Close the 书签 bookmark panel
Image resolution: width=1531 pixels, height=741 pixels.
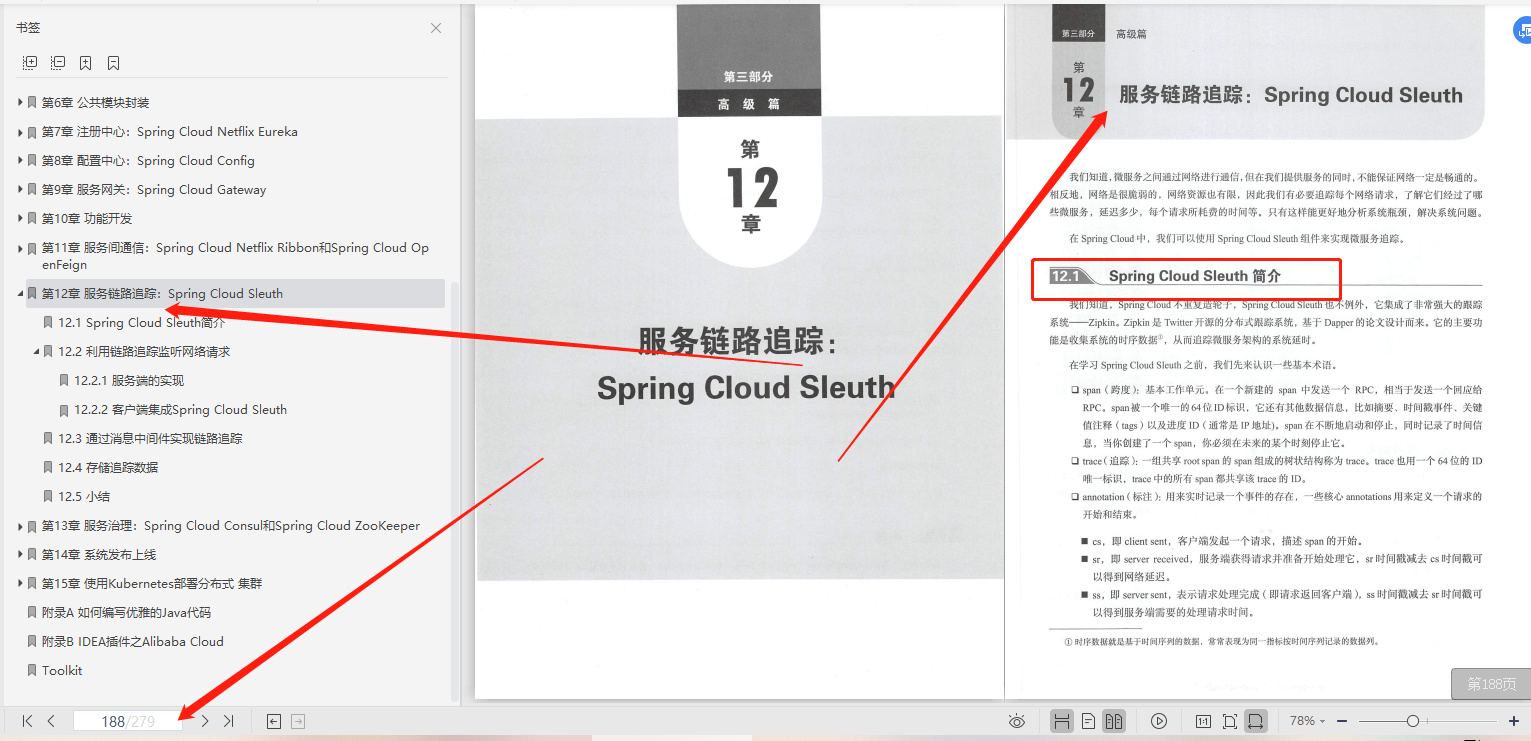coord(435,28)
